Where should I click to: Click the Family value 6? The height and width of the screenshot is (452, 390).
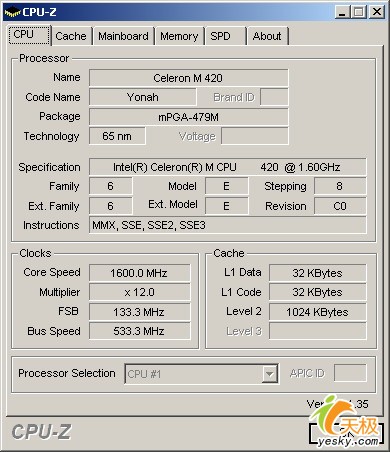click(111, 186)
